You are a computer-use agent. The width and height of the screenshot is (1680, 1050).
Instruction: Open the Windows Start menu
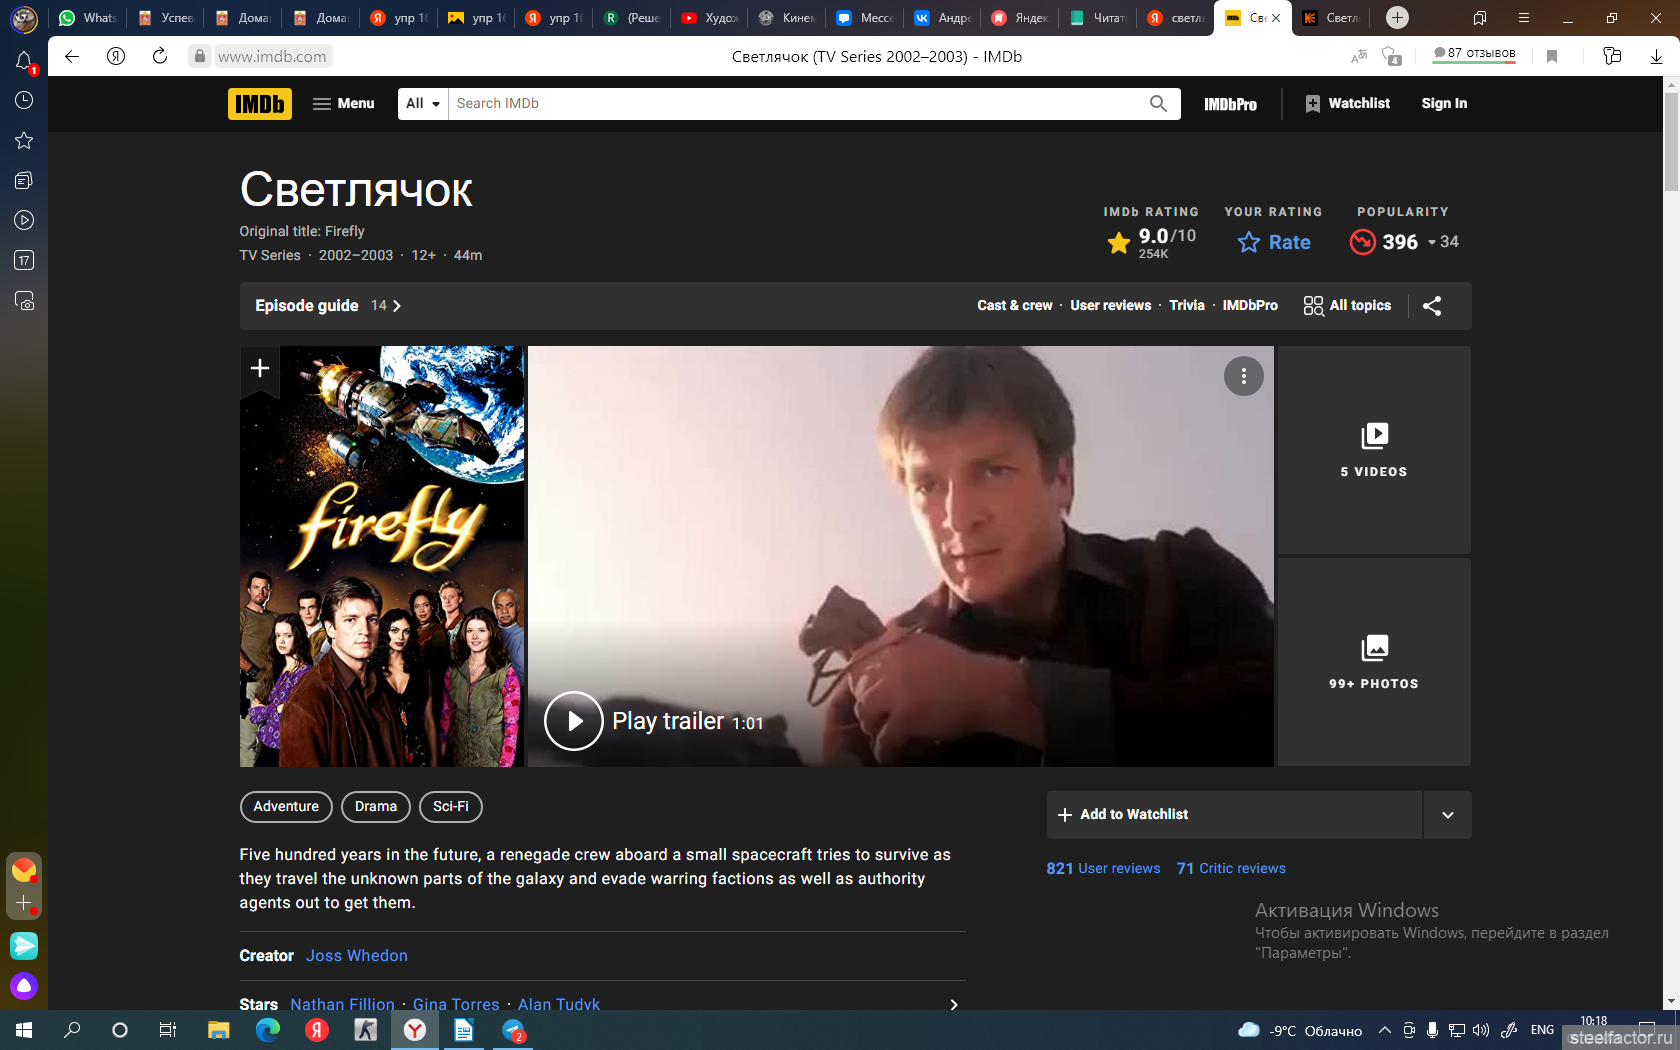[24, 1030]
